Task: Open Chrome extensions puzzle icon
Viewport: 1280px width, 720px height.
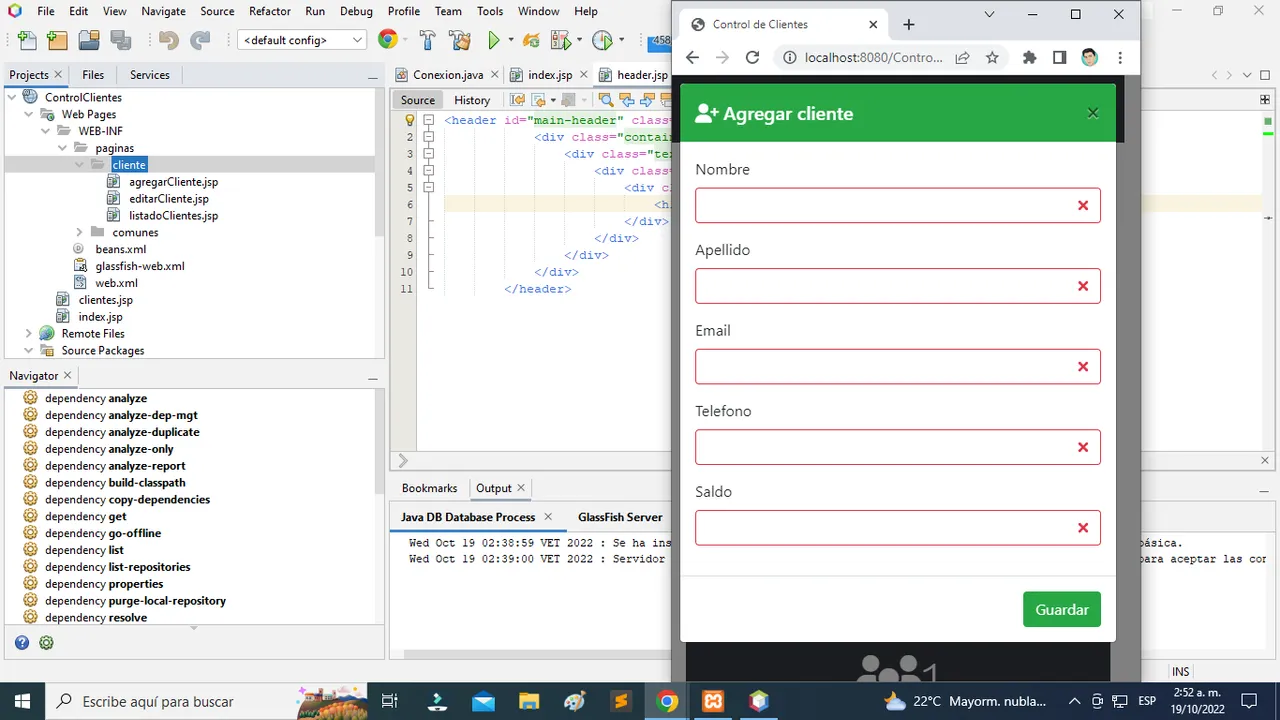Action: tap(1029, 57)
